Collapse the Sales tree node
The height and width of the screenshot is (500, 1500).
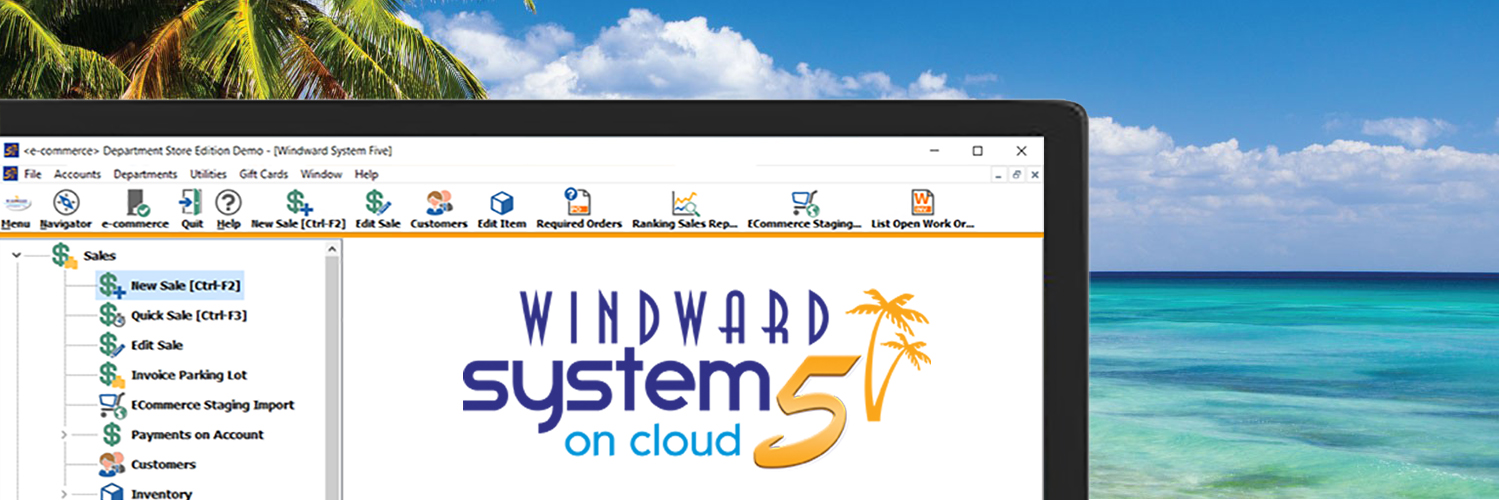(16, 256)
